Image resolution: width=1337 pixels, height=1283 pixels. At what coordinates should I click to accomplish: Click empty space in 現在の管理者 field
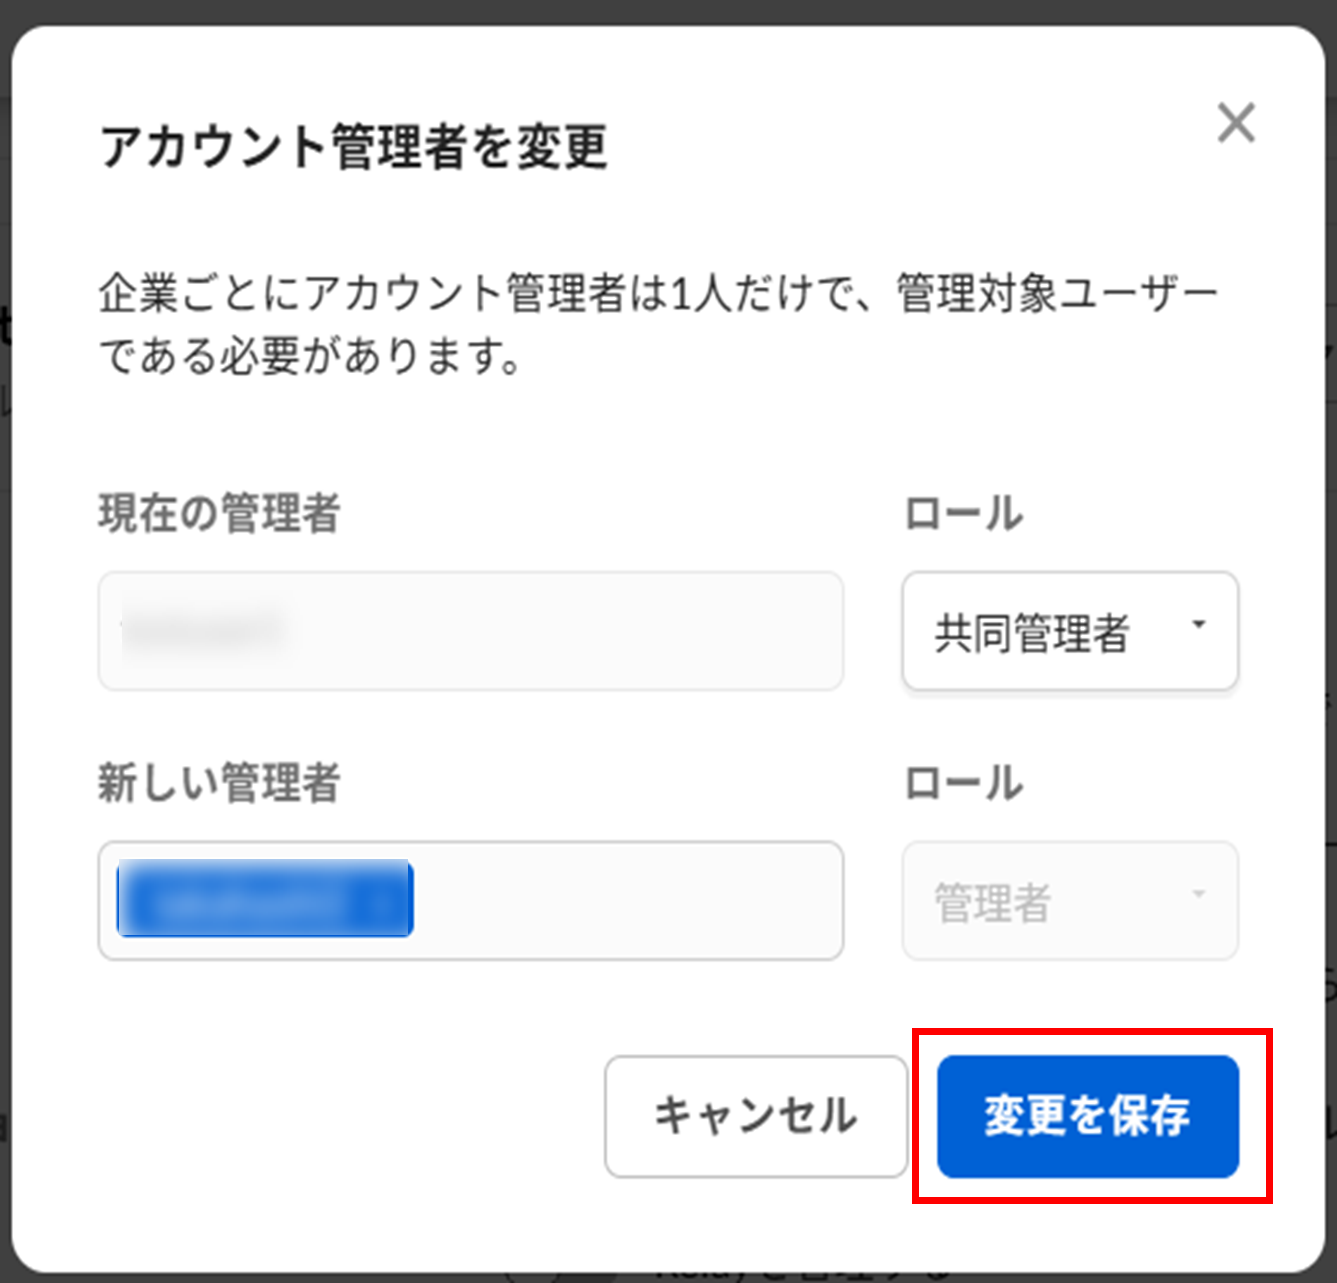[560, 631]
